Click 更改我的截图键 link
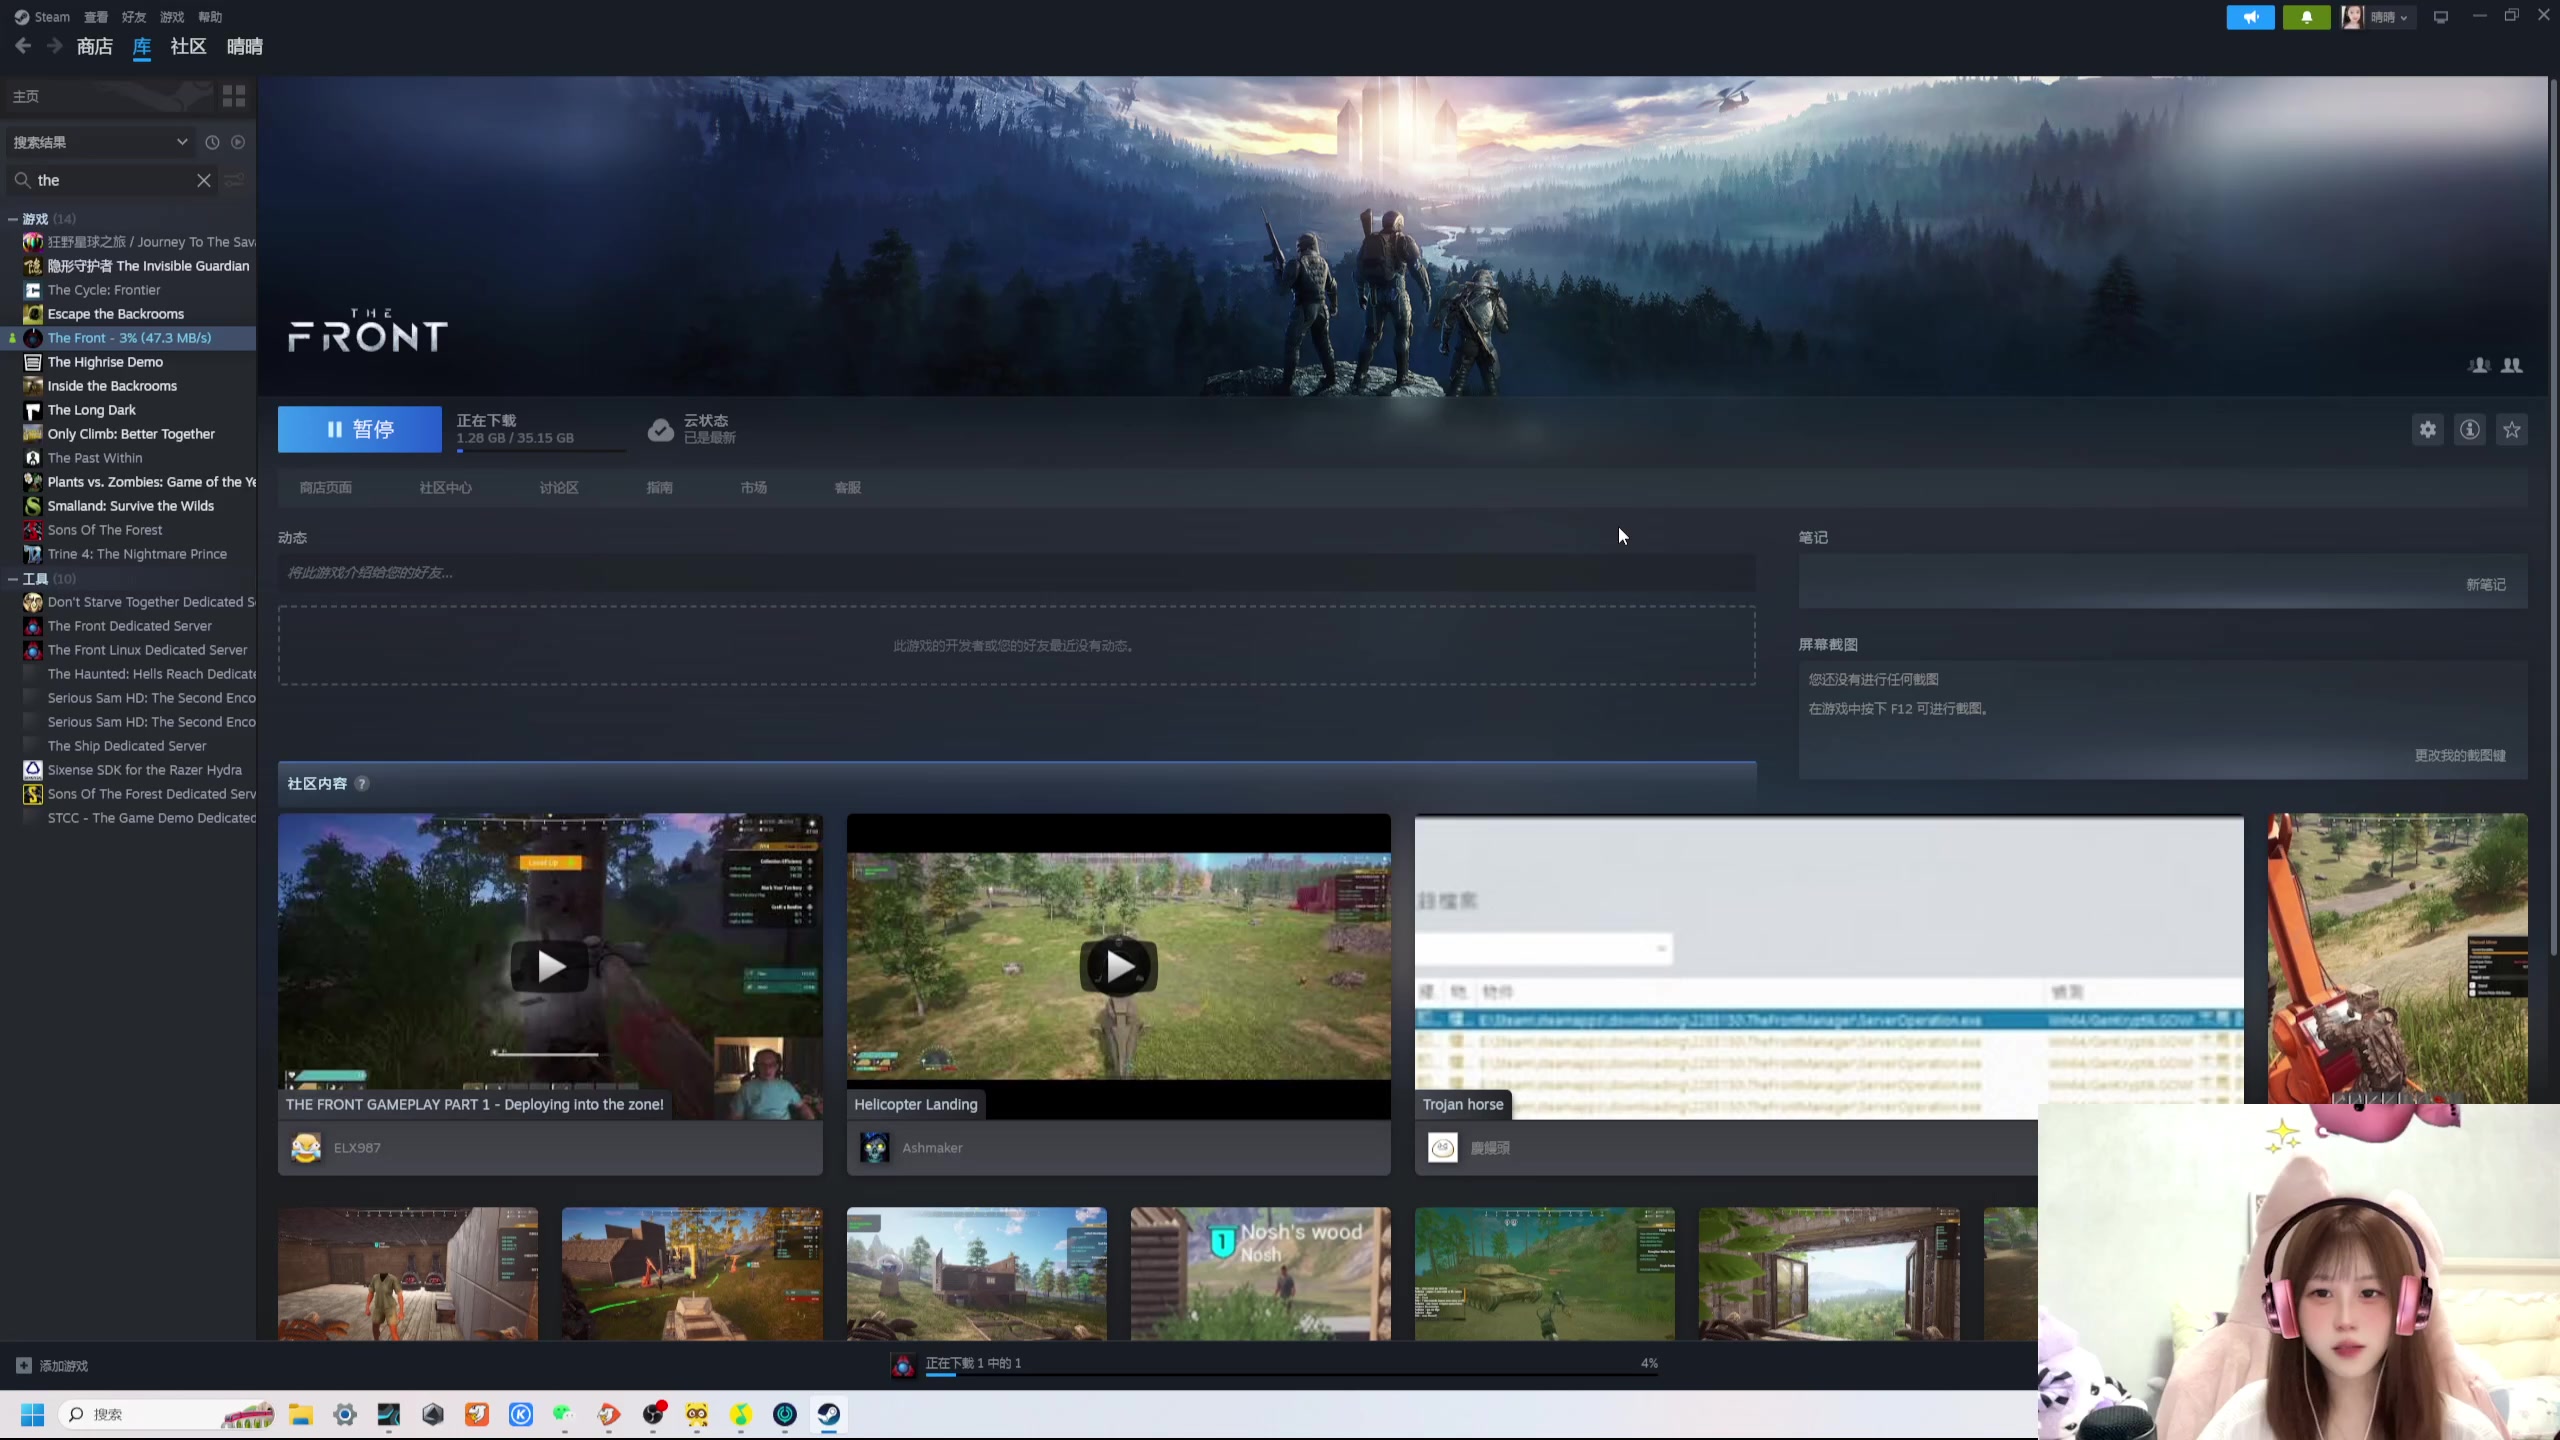The image size is (2560, 1440). tap(2460, 756)
